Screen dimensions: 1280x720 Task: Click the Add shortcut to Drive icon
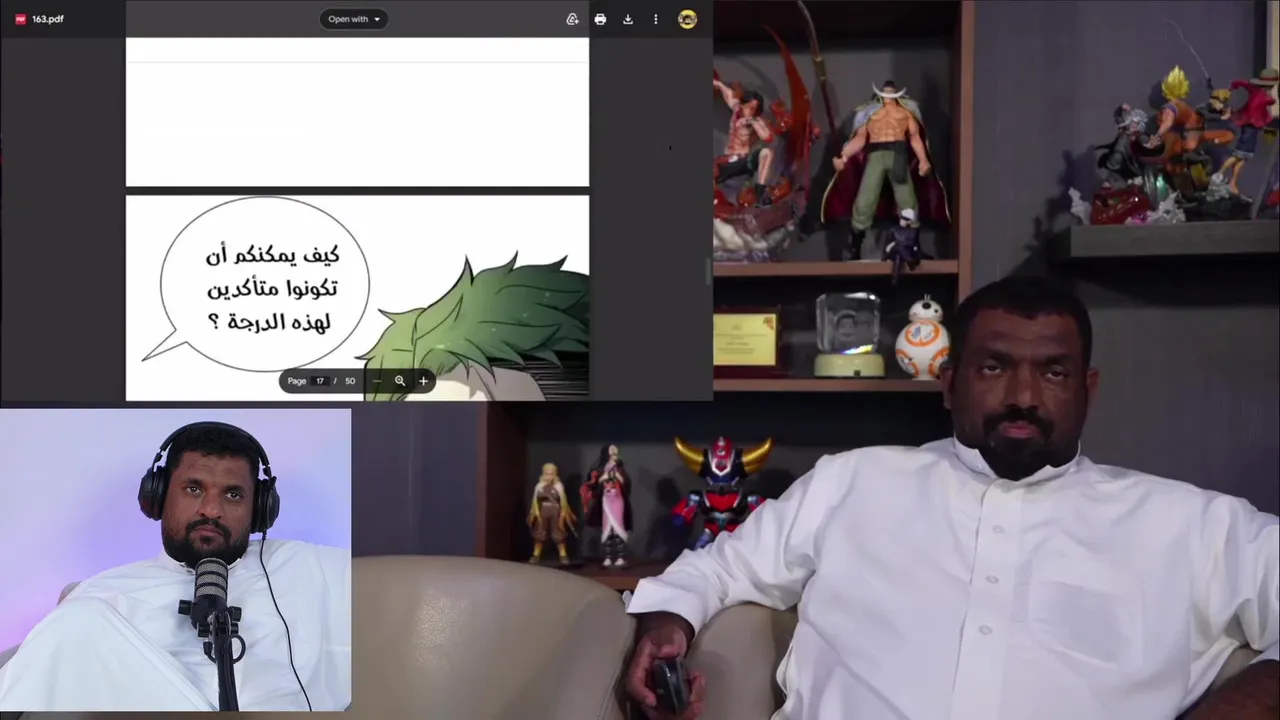572,19
